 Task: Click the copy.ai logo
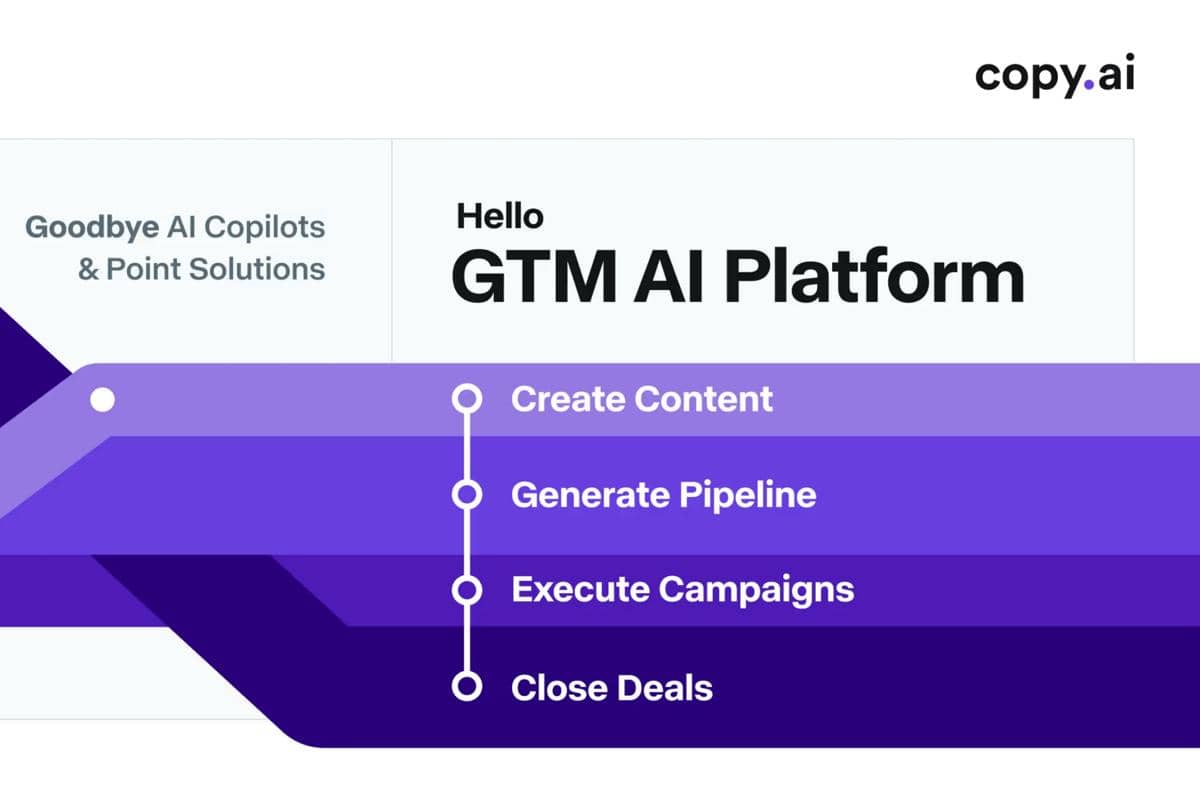[x=1054, y=76]
